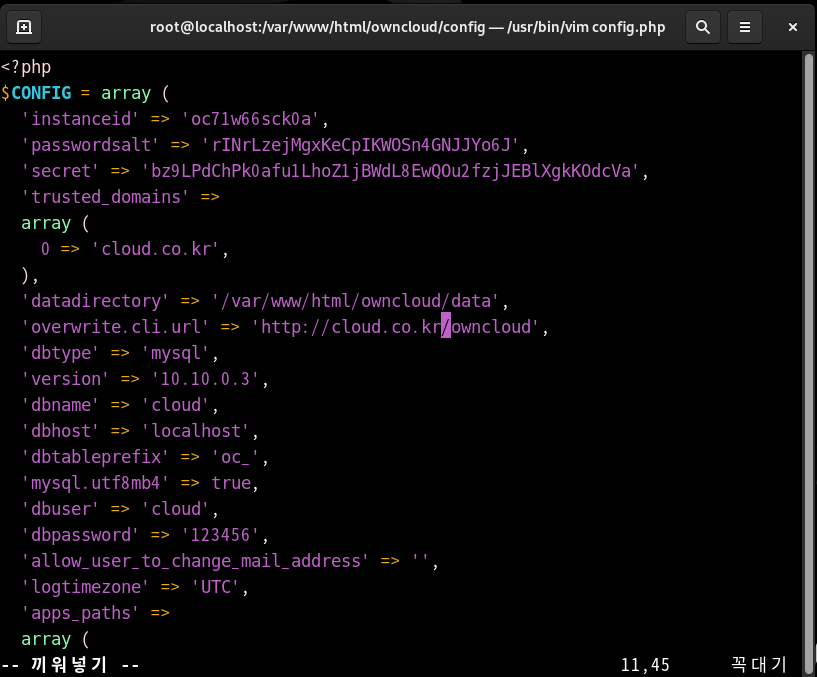Screen dimensions: 817x677
Task: Click 'allow_user_to_change_mail_address' key
Action: (195, 561)
